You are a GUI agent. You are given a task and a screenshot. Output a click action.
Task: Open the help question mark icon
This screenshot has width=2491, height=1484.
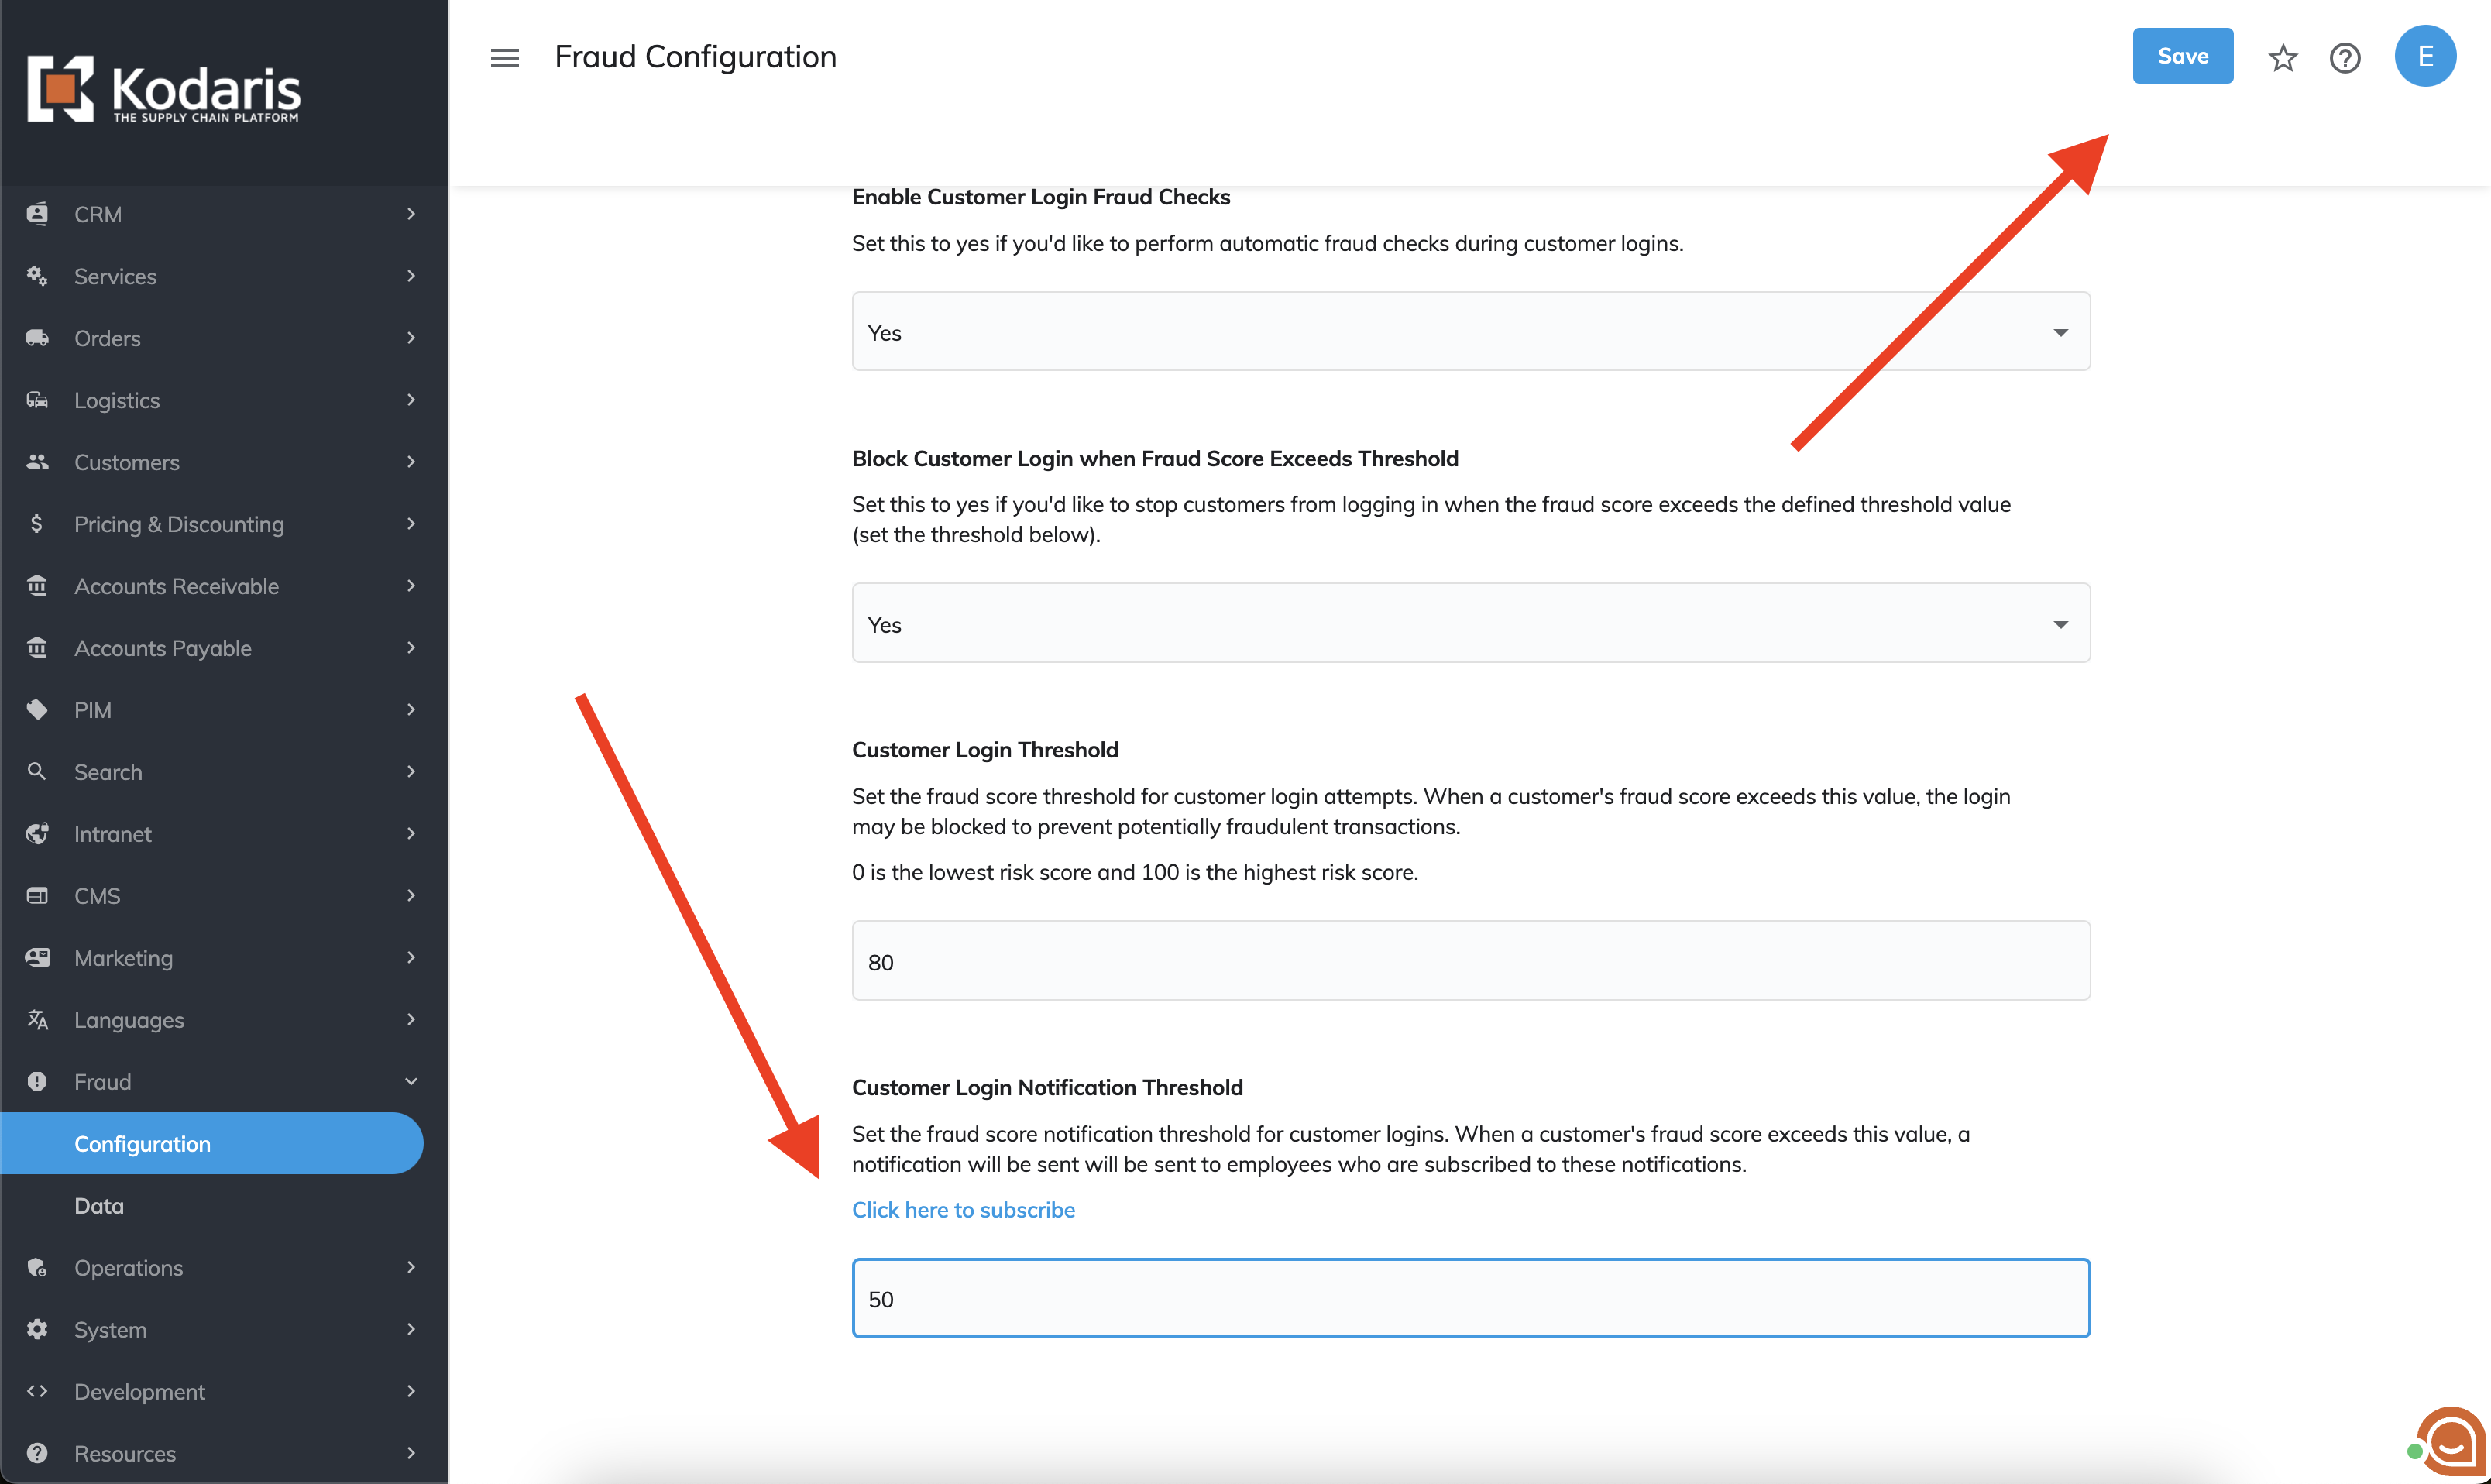pos(2344,58)
